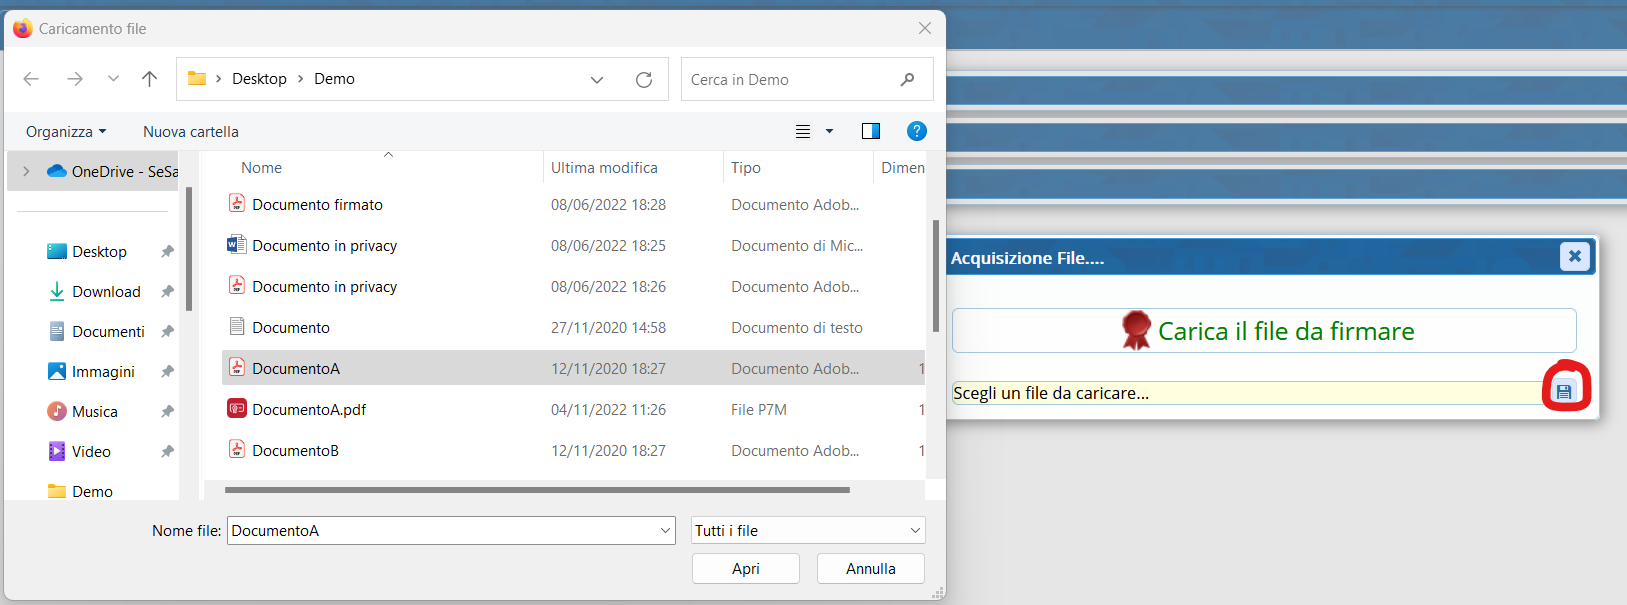Navigate up one folder level

click(149, 79)
